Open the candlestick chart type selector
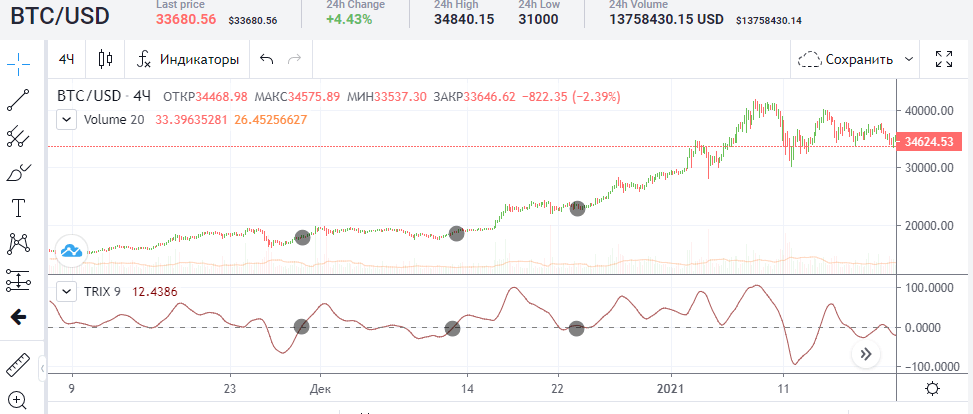The image size is (973, 414). click(x=105, y=59)
